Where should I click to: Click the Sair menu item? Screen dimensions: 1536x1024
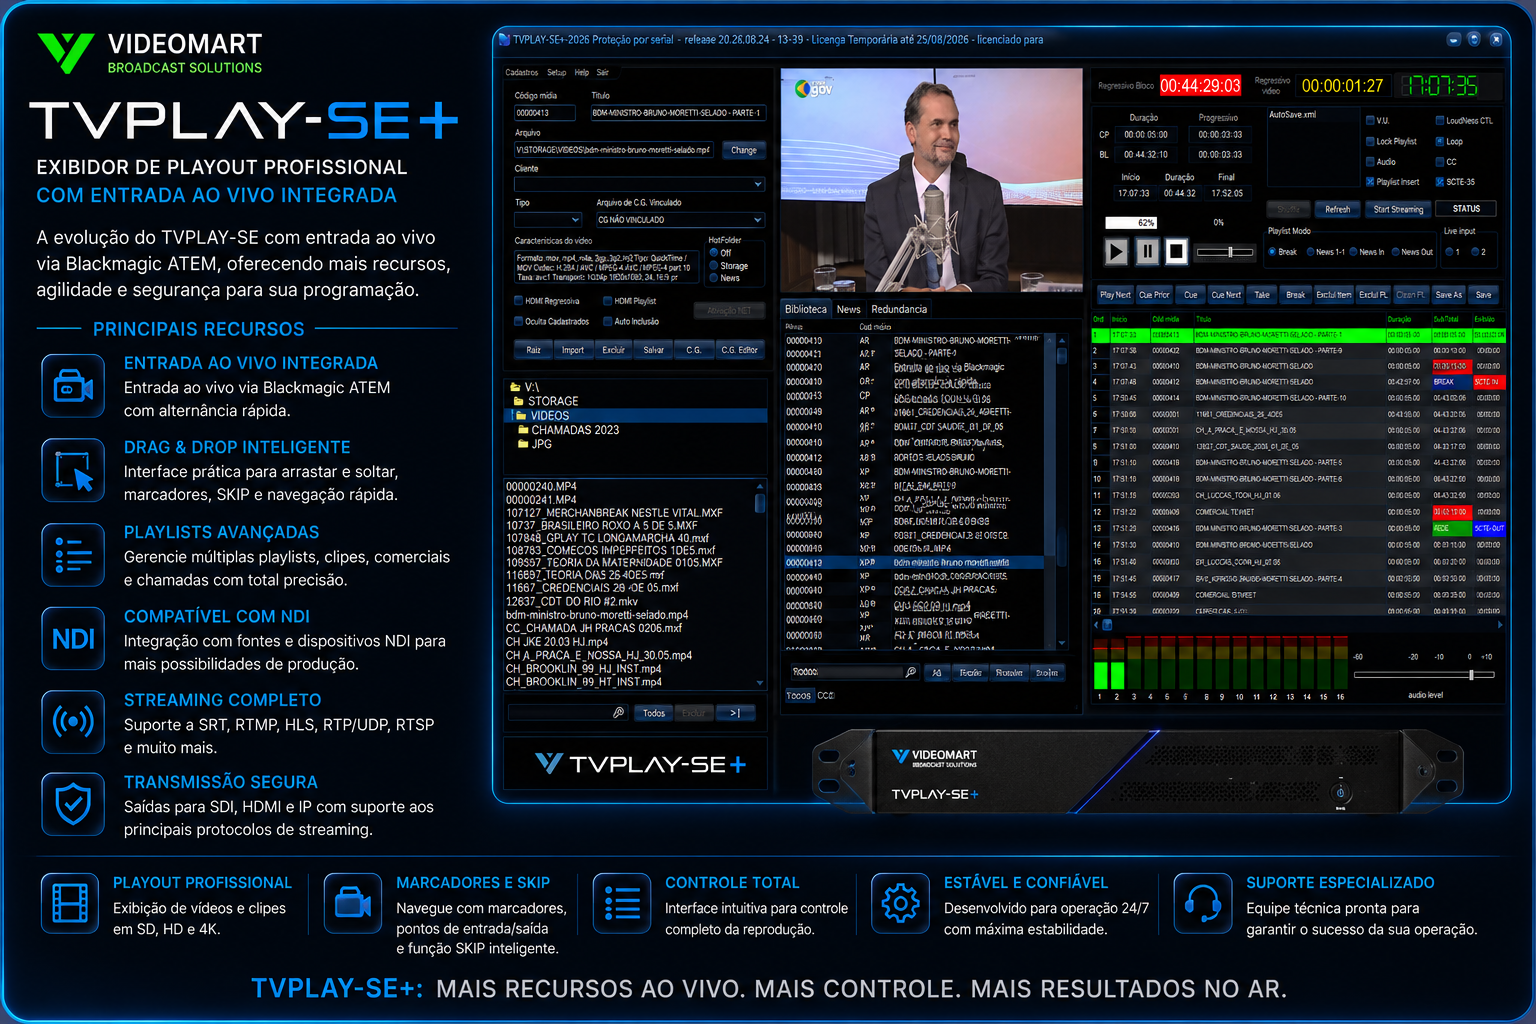[x=603, y=73]
